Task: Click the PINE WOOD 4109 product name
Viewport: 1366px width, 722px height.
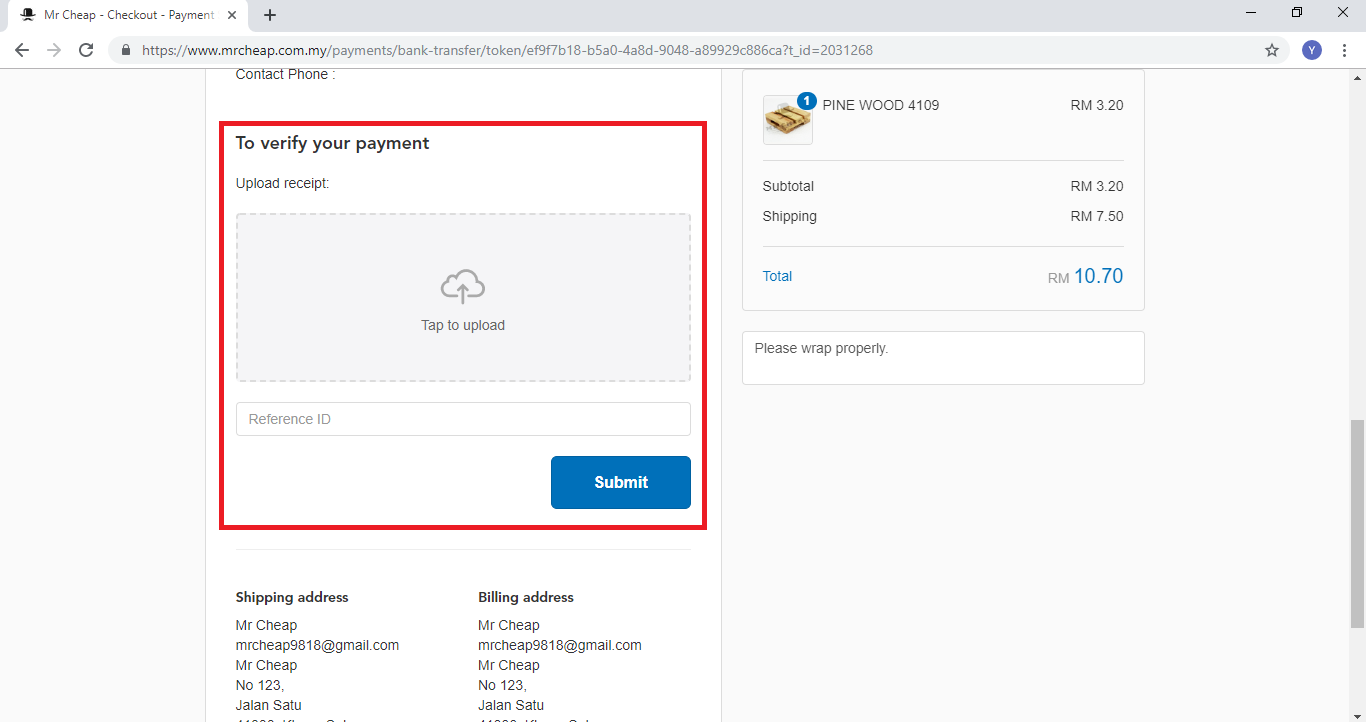Action: click(881, 105)
